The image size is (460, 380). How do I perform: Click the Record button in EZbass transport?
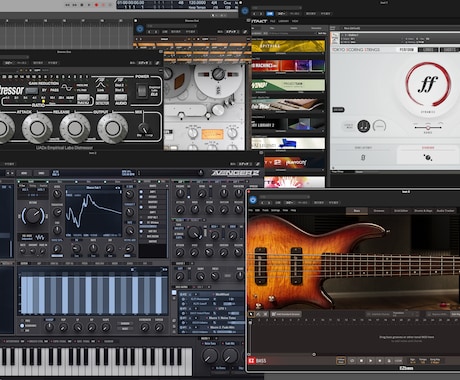(x=379, y=361)
